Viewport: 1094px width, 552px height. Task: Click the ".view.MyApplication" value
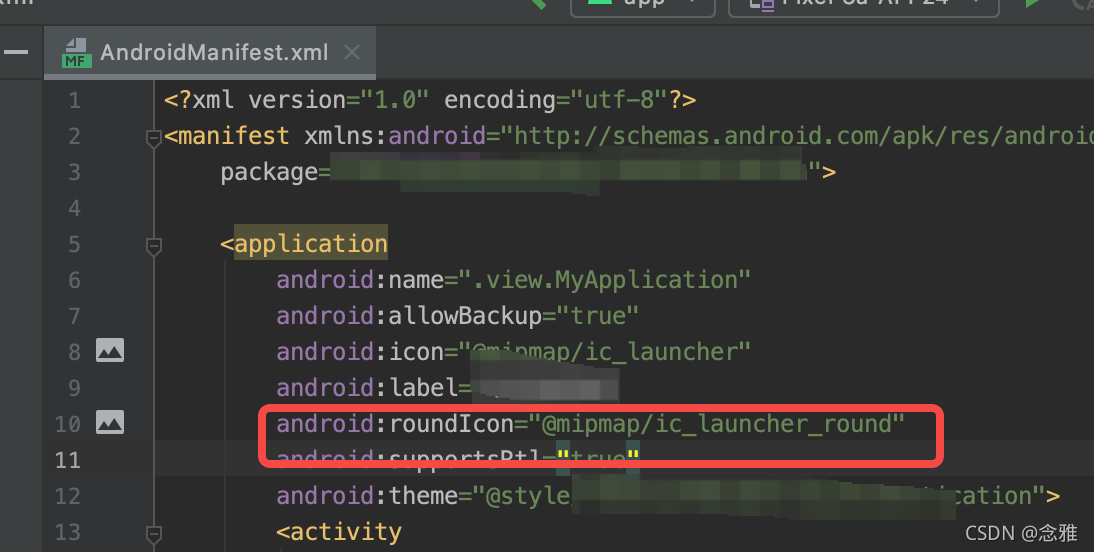click(x=604, y=280)
